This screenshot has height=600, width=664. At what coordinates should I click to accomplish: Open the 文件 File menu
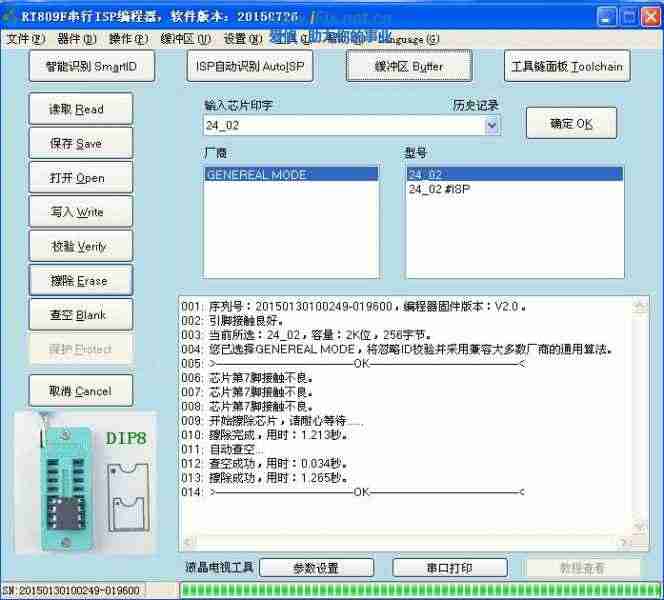[x=25, y=39]
